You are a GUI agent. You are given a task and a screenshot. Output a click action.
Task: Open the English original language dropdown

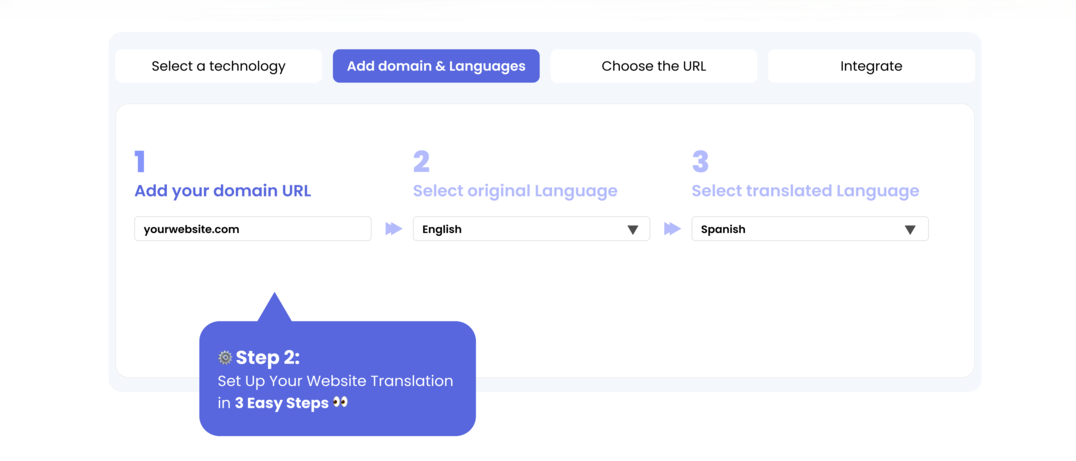531,229
